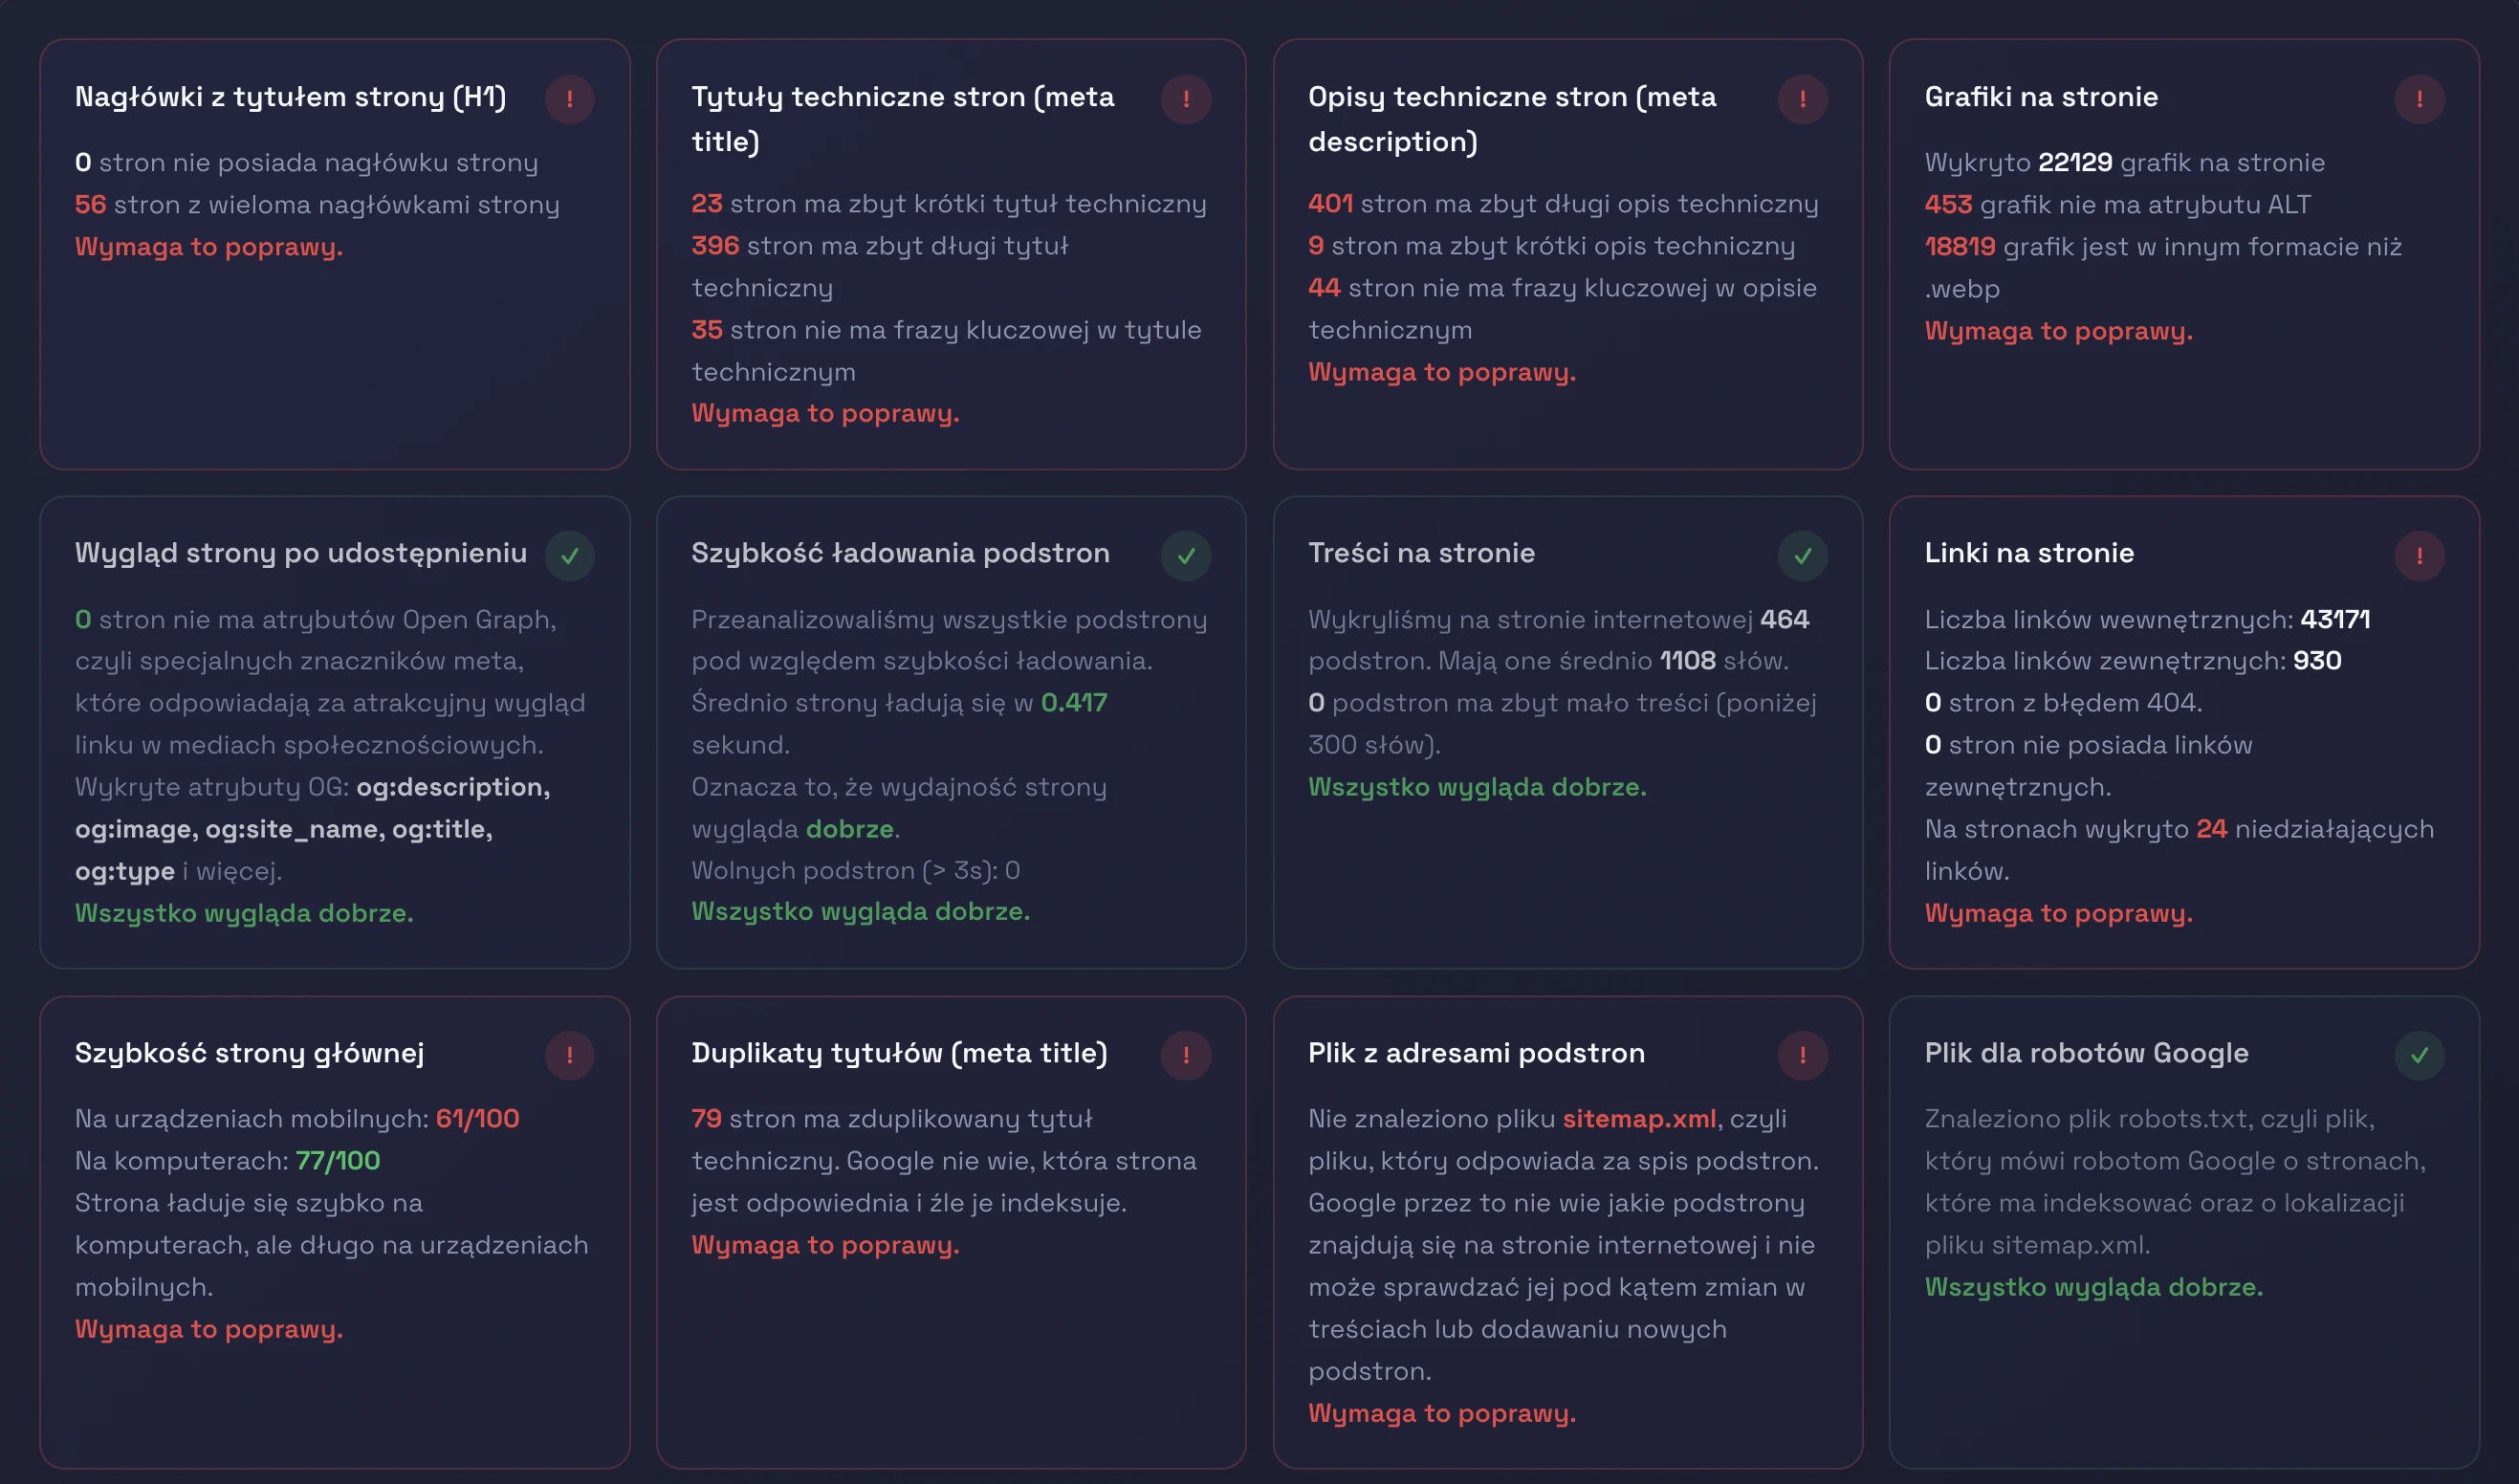The height and width of the screenshot is (1484, 2519).
Task: Click alert icon on Szybkość strony głównej
Action: (569, 1055)
